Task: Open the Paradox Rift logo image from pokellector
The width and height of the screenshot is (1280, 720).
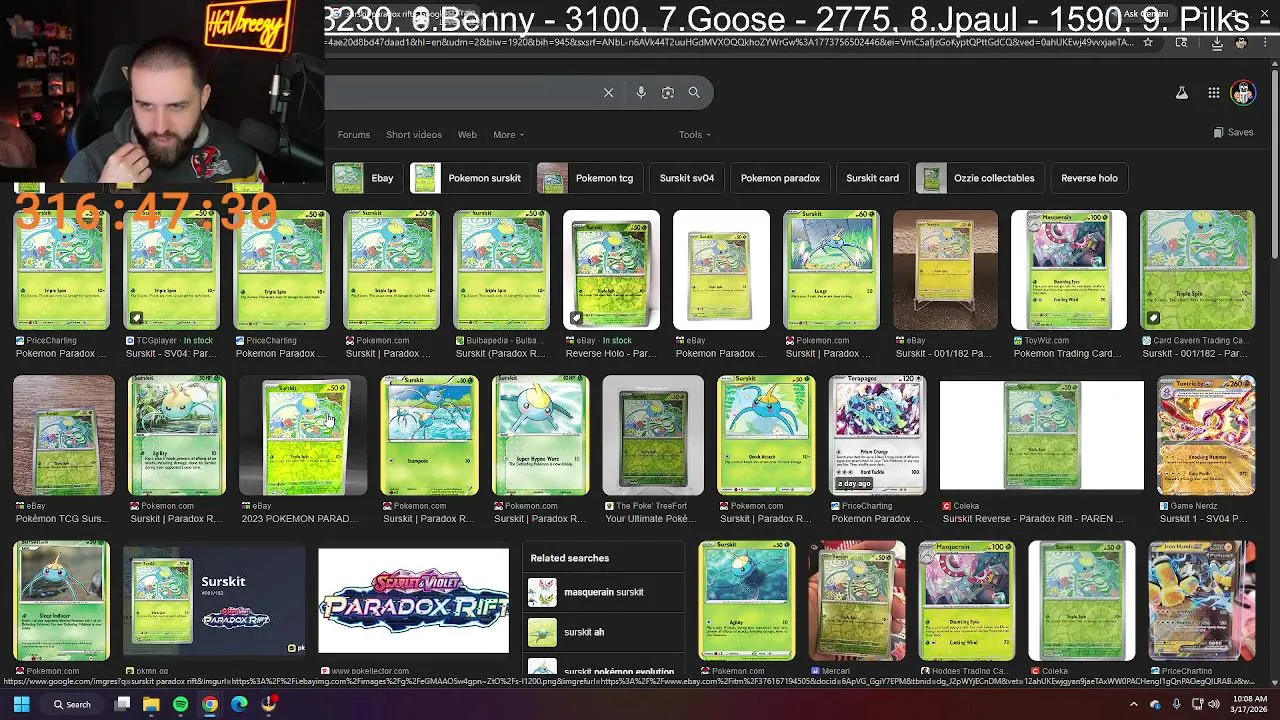Action: pos(413,601)
